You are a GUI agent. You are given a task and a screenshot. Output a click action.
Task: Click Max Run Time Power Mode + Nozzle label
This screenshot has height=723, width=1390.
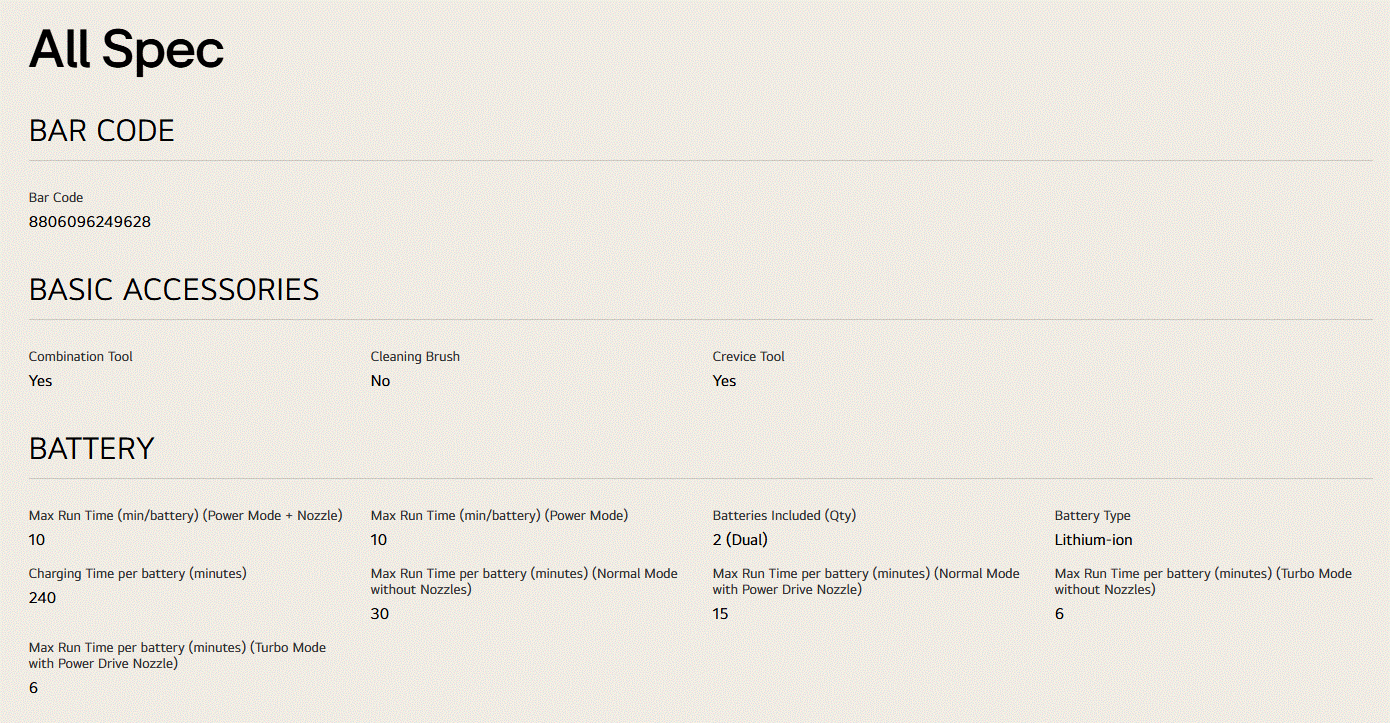pos(186,516)
